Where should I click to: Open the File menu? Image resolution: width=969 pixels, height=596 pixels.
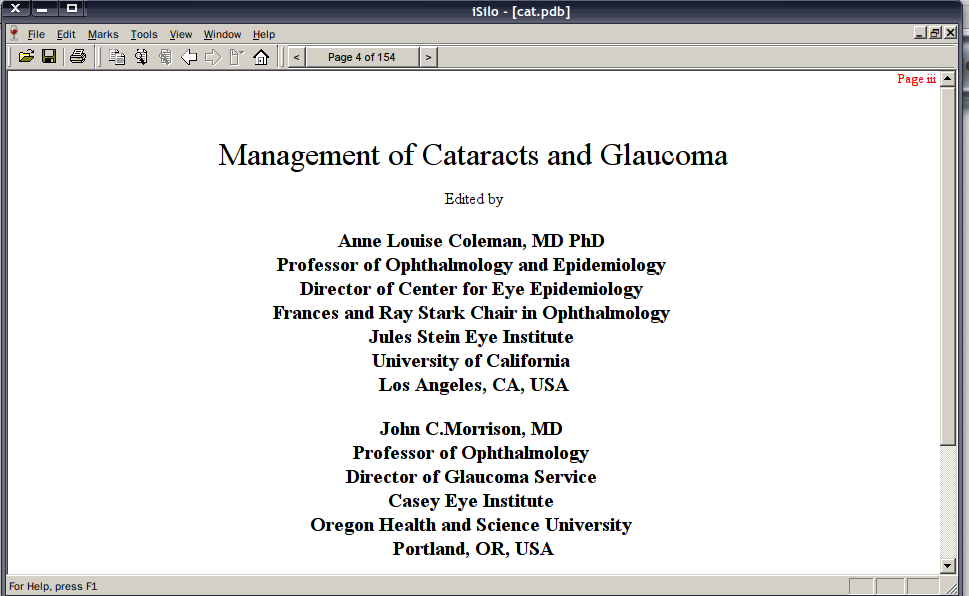coord(36,35)
